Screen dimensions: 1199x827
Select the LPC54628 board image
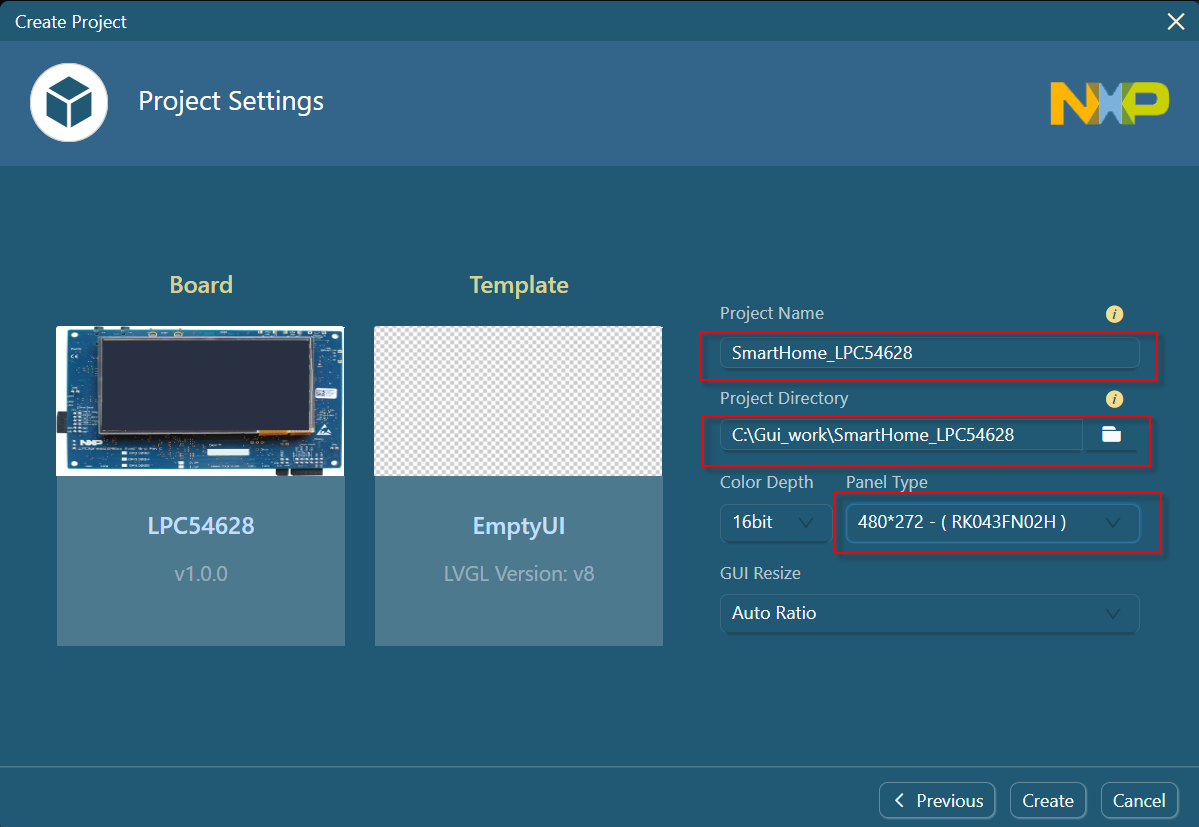click(200, 400)
